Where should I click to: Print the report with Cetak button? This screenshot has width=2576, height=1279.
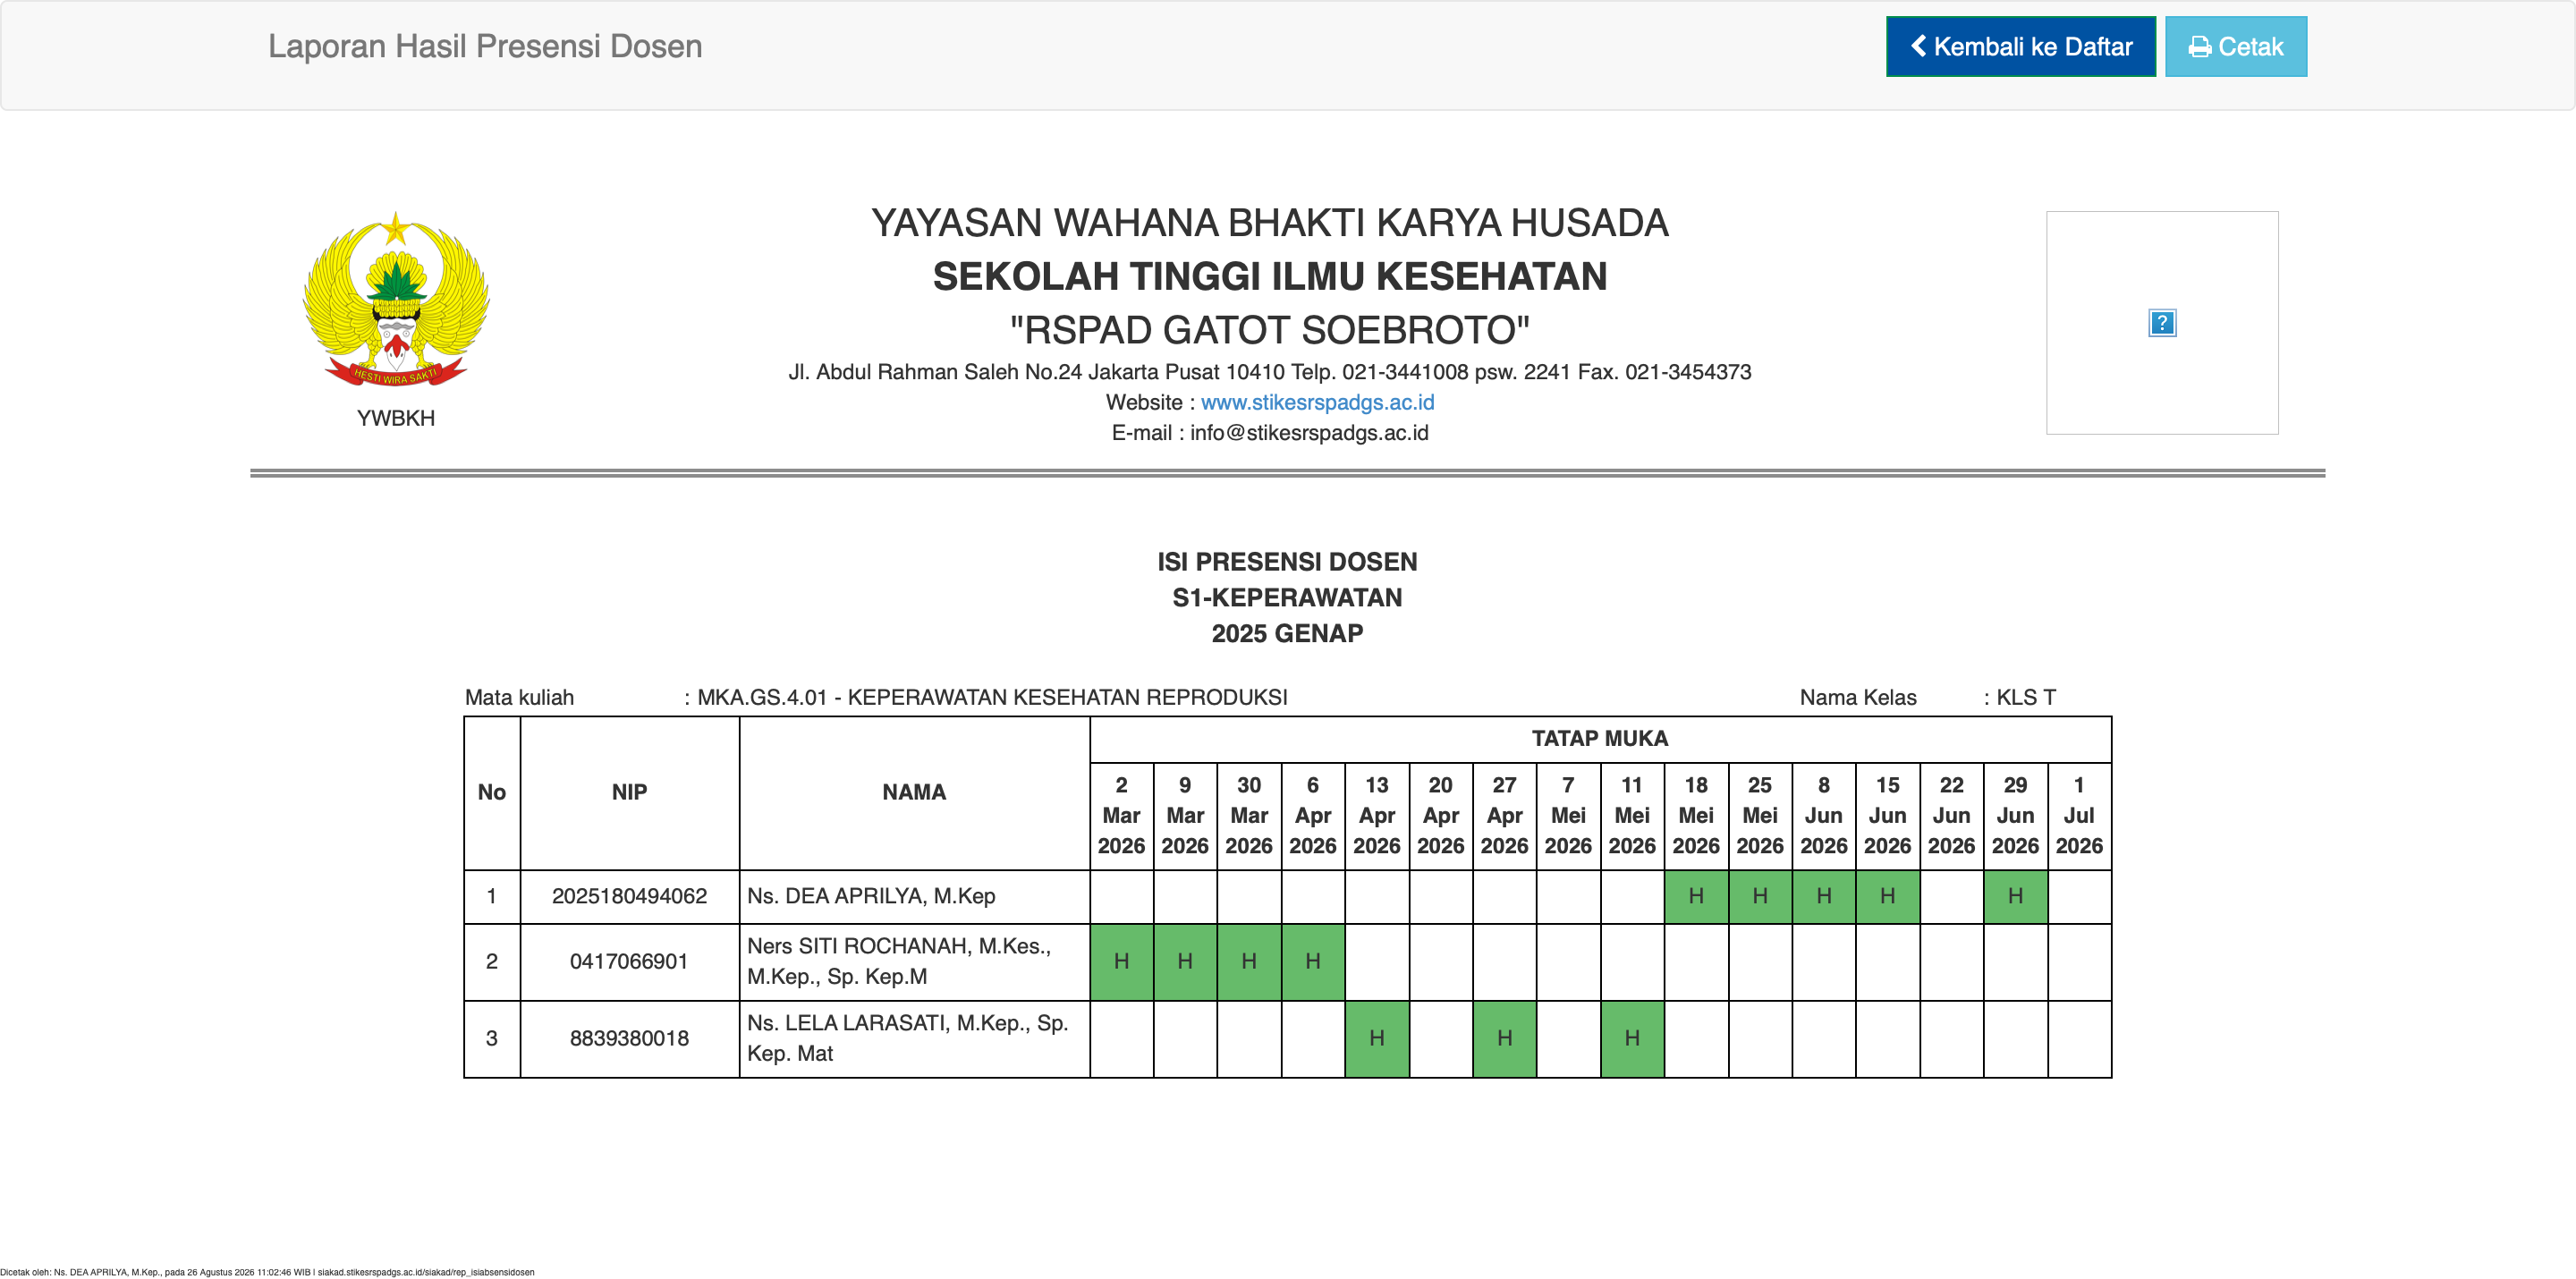coord(2236,46)
